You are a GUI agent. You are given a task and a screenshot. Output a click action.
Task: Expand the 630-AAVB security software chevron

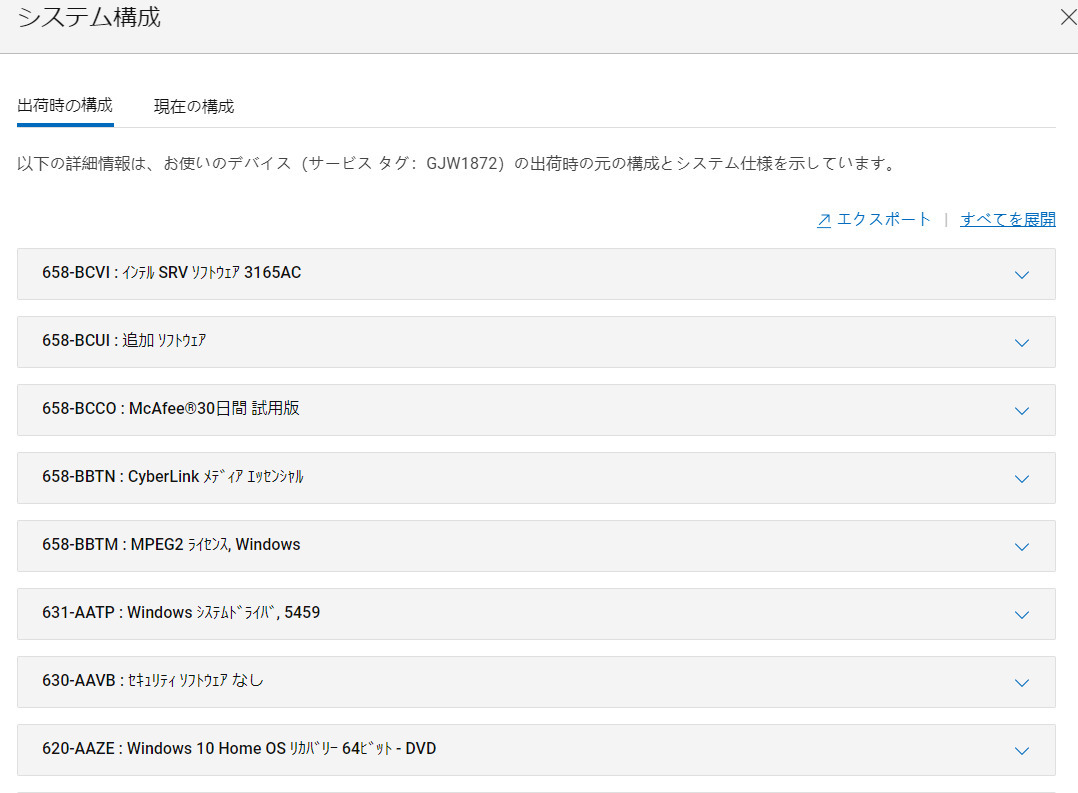[x=1022, y=684]
